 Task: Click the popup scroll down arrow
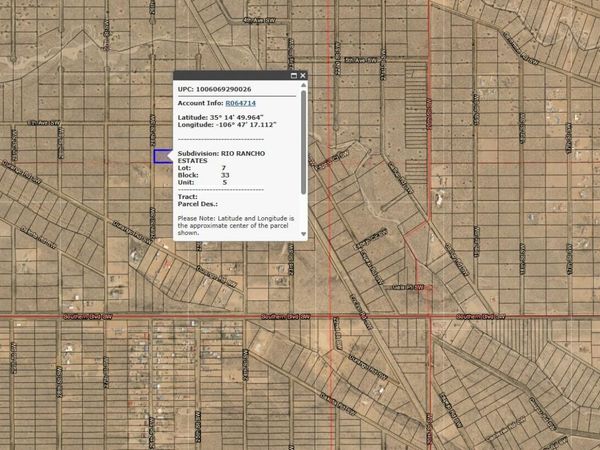(303, 234)
